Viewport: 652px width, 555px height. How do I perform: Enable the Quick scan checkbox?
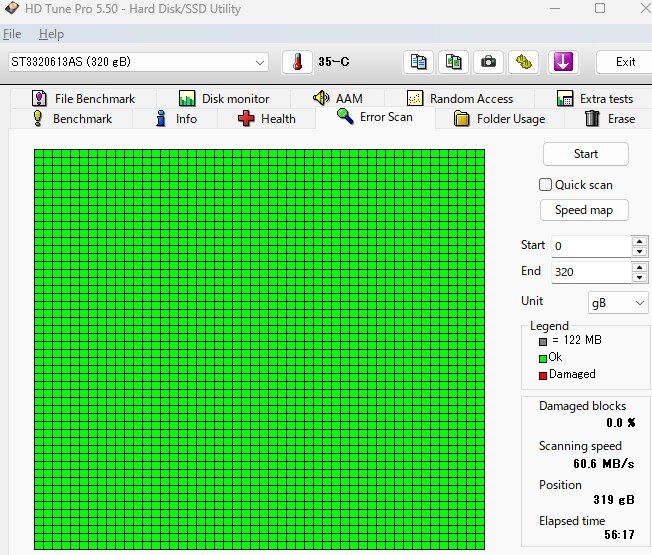pos(545,185)
